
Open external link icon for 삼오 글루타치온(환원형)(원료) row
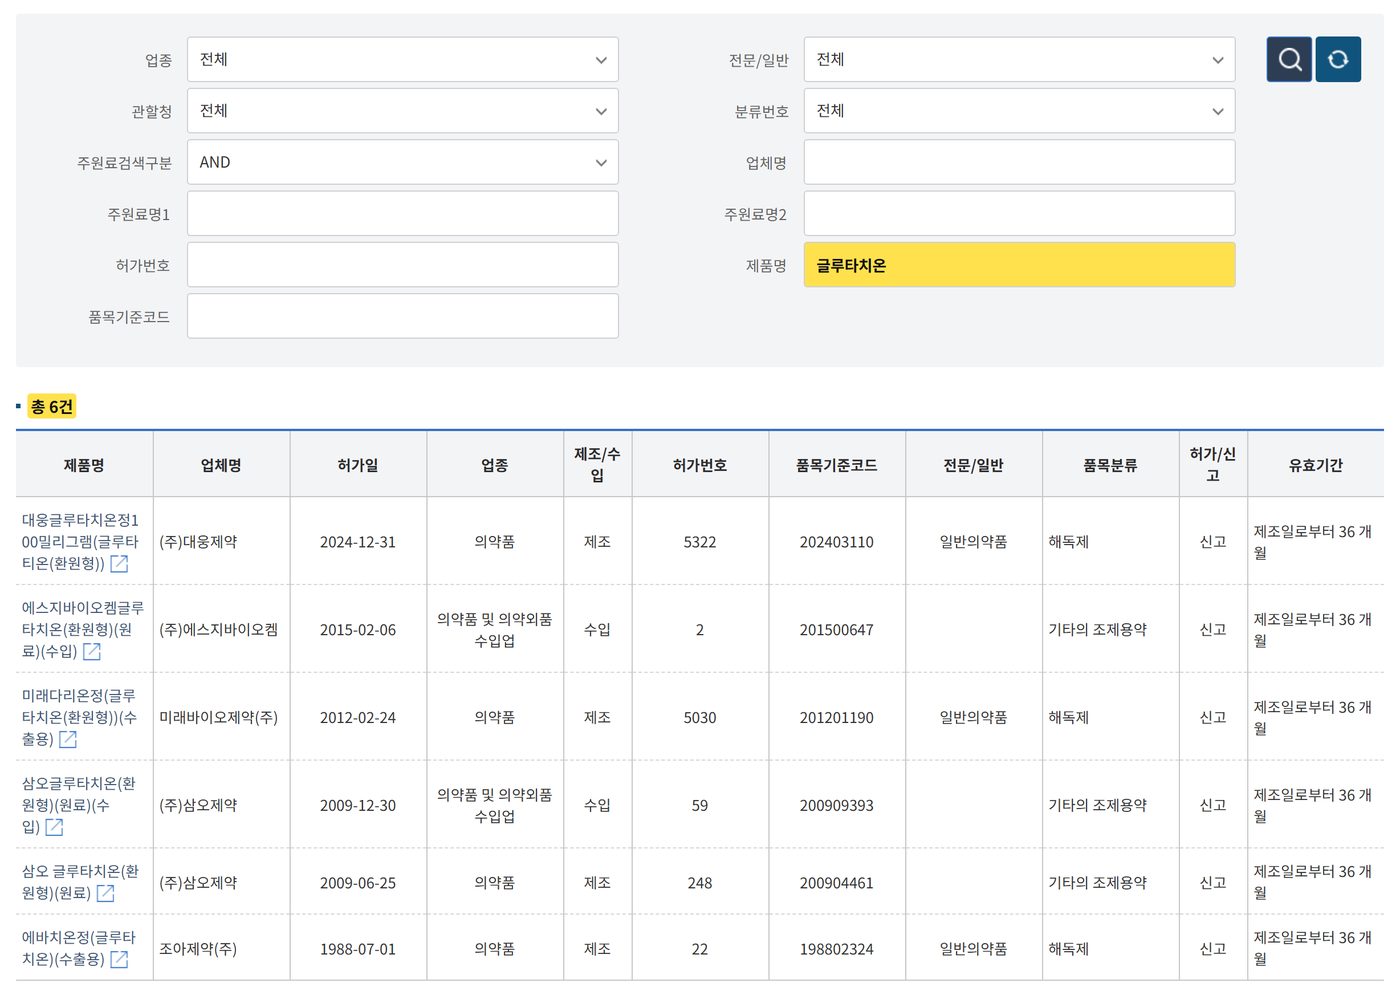pos(105,894)
